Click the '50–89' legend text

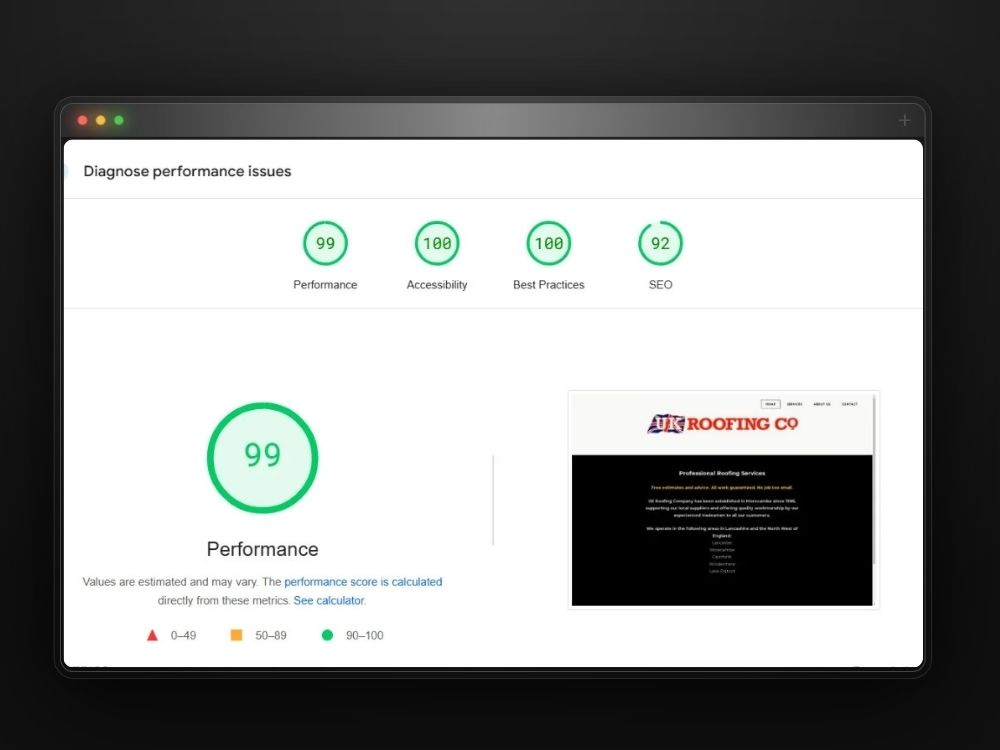(x=271, y=635)
